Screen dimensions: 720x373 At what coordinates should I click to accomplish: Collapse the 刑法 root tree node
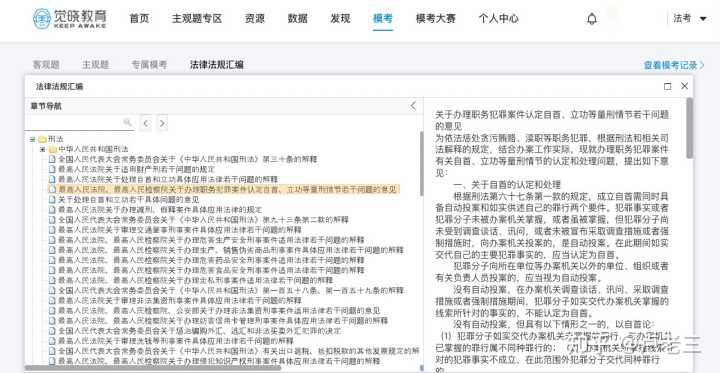coord(32,139)
